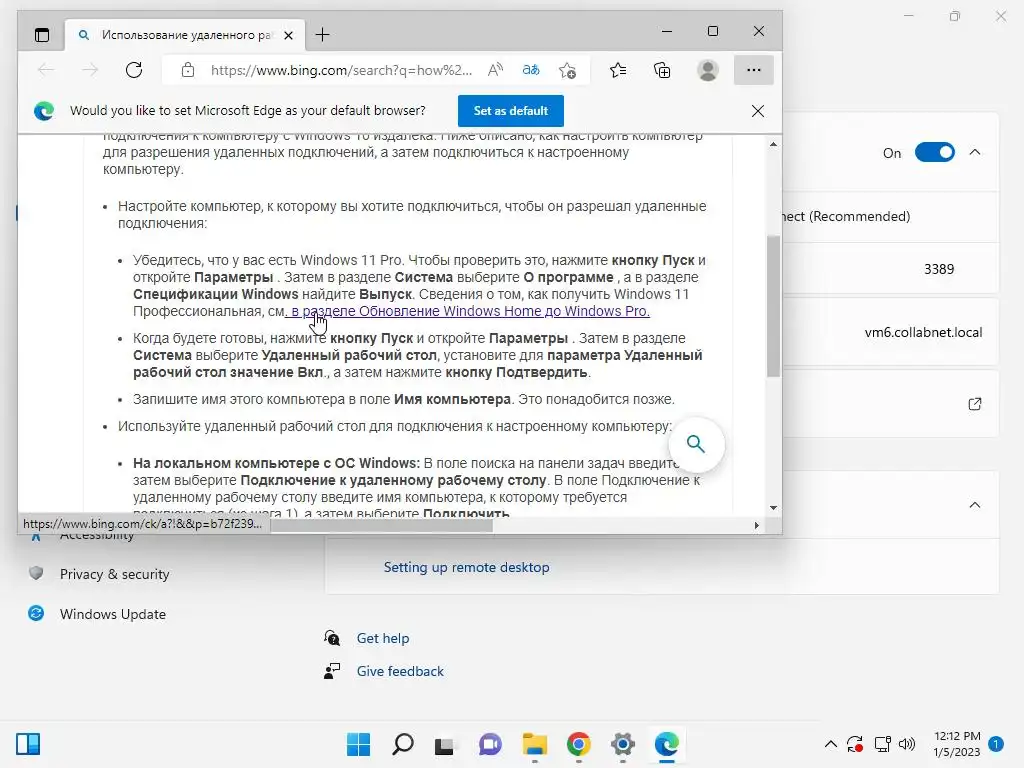
Task: Open Give feedback link
Action: coord(400,671)
